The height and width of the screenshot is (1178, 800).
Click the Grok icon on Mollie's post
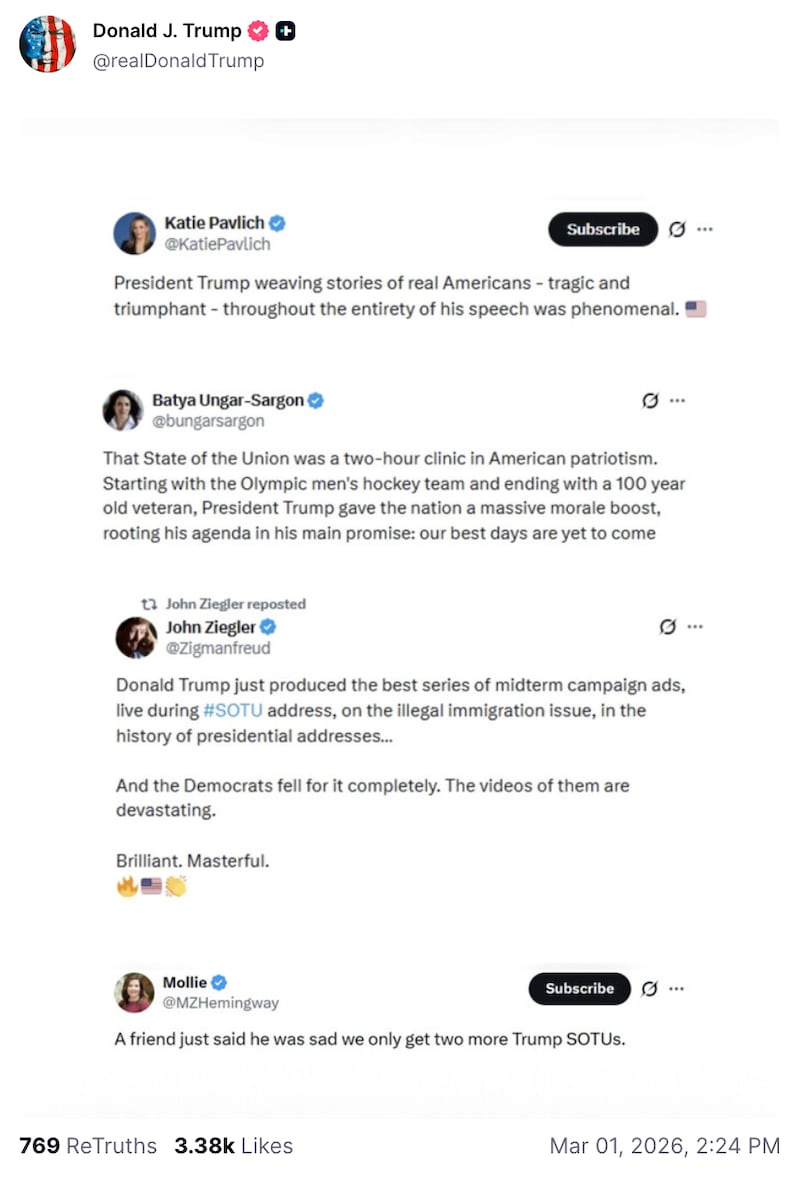pos(649,988)
